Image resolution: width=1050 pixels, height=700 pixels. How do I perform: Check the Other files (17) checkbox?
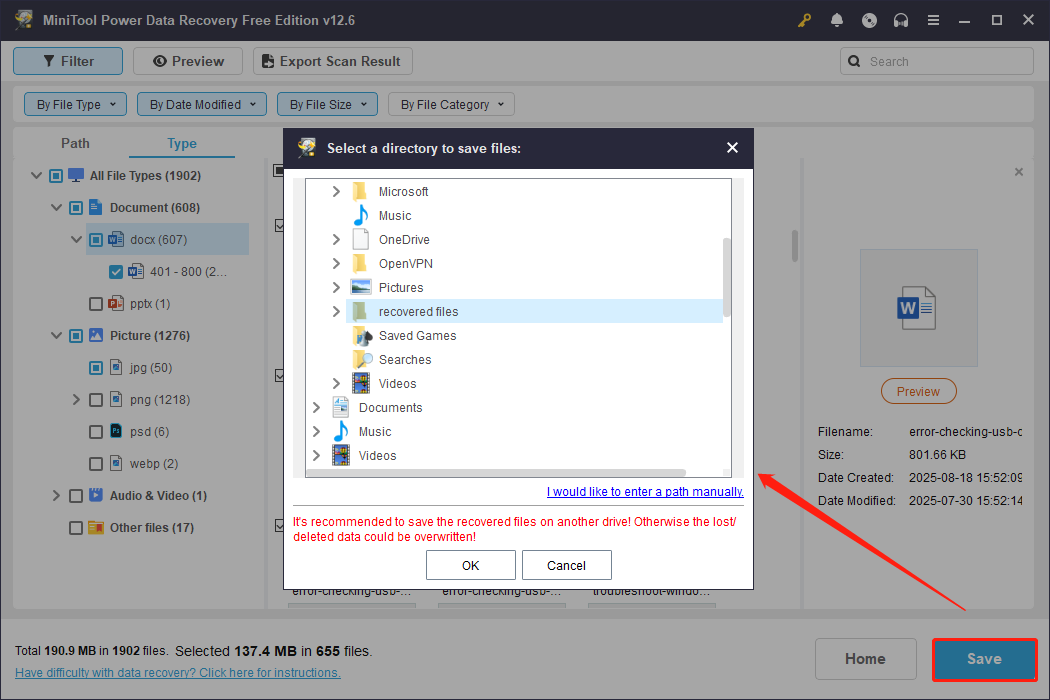[x=76, y=528]
